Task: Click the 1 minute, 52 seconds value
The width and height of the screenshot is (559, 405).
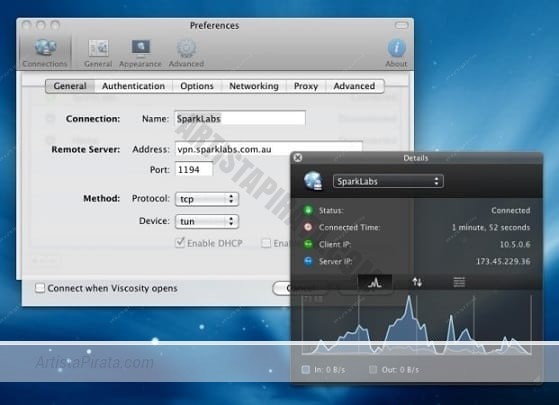Action: pos(491,227)
